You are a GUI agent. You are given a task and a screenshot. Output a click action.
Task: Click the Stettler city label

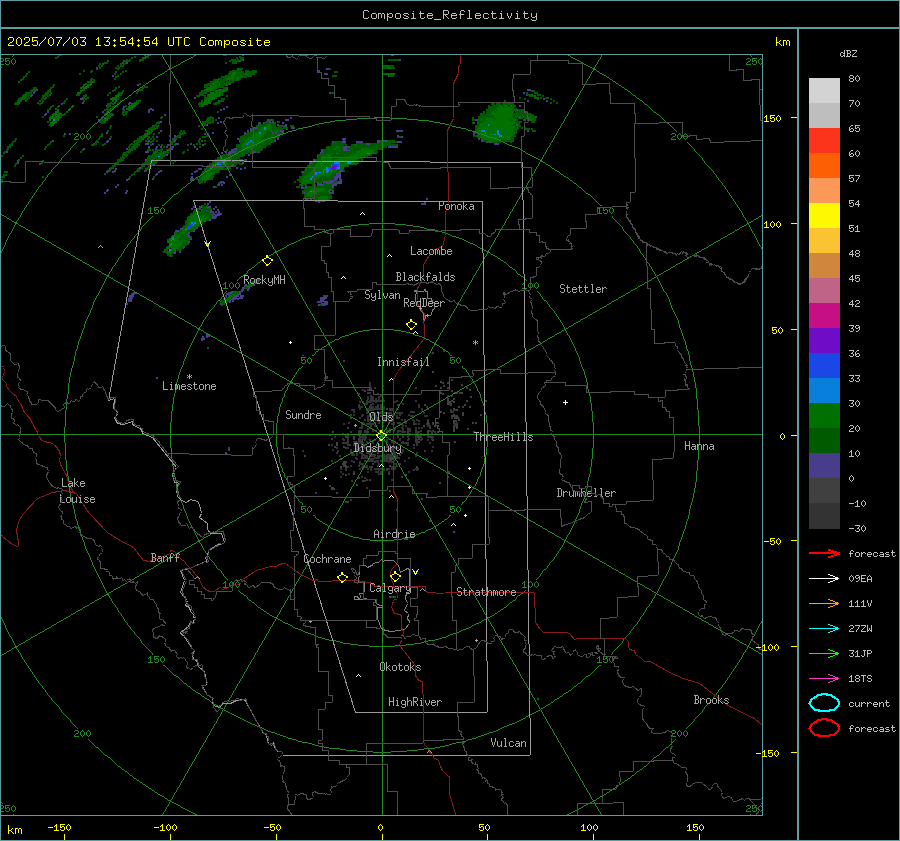click(583, 289)
